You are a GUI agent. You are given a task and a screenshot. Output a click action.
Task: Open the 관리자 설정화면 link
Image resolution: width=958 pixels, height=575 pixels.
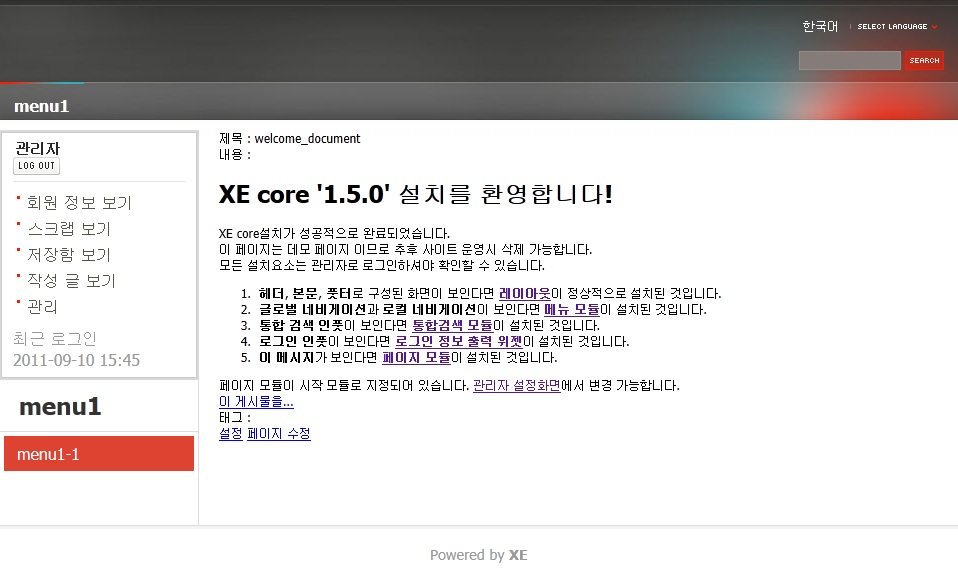point(517,386)
